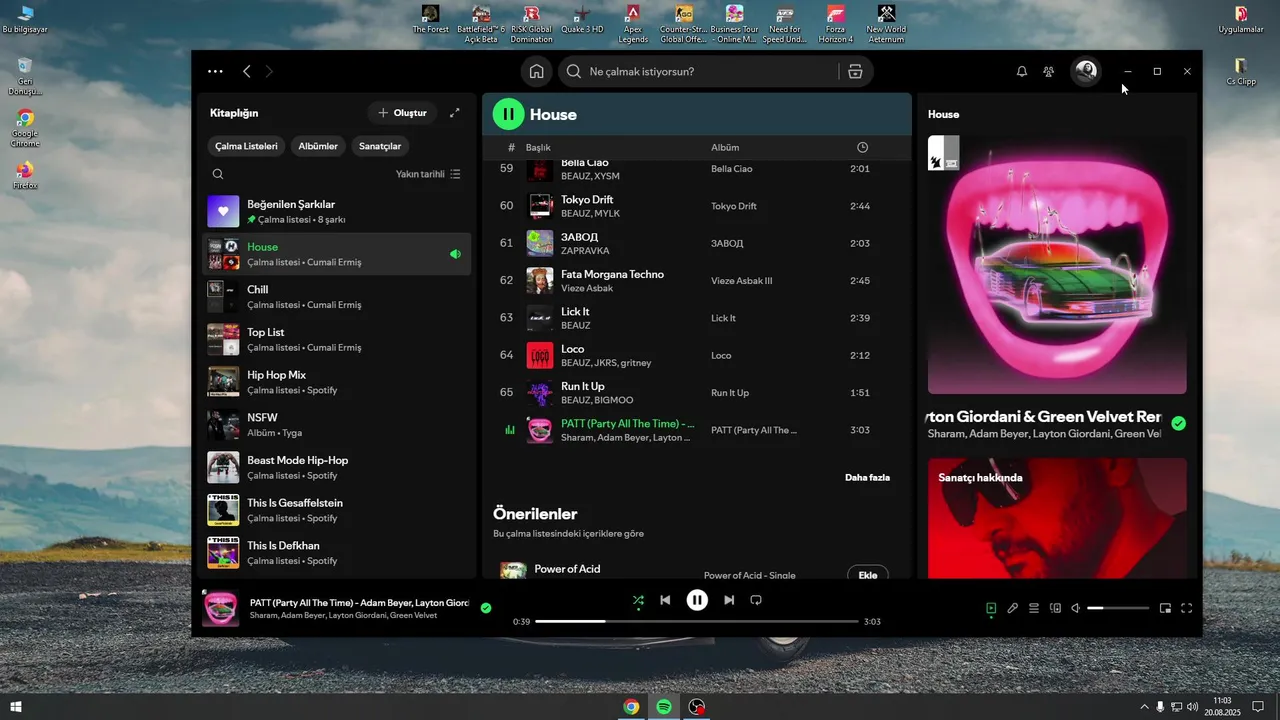The image size is (1280, 720).
Task: Pause playback in the player bar
Action: coord(697,600)
